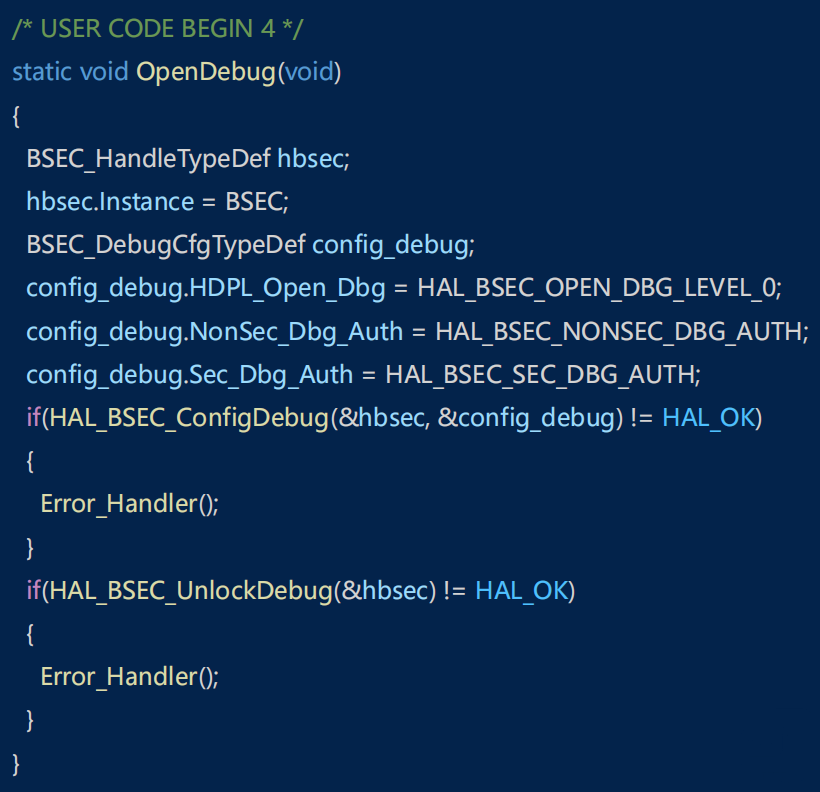This screenshot has height=792, width=820.
Task: Click the HAL_BSEC_NONSEC_DBG_AUTH constant
Action: coord(618,331)
